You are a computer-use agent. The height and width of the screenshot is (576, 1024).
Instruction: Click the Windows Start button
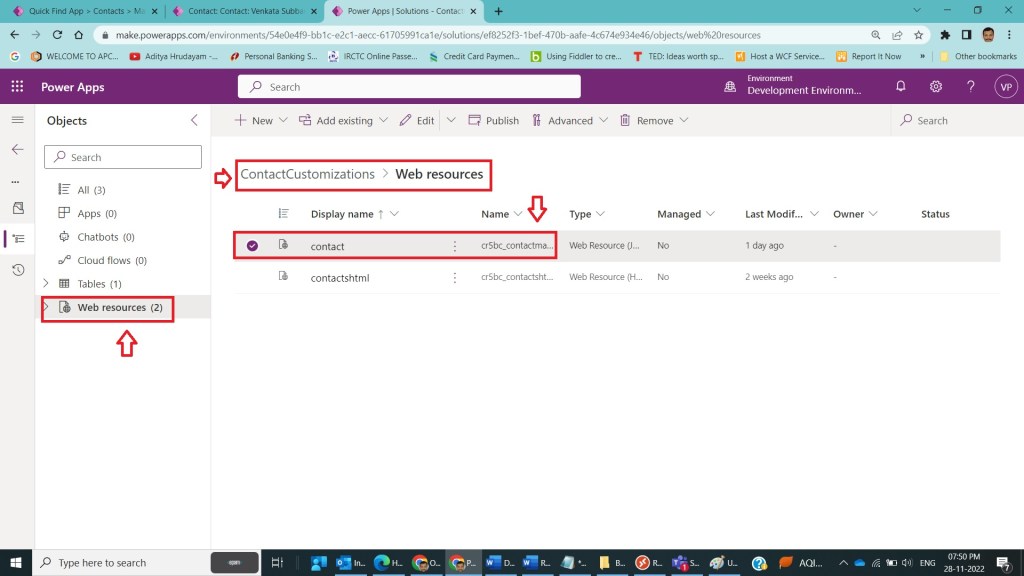point(16,562)
